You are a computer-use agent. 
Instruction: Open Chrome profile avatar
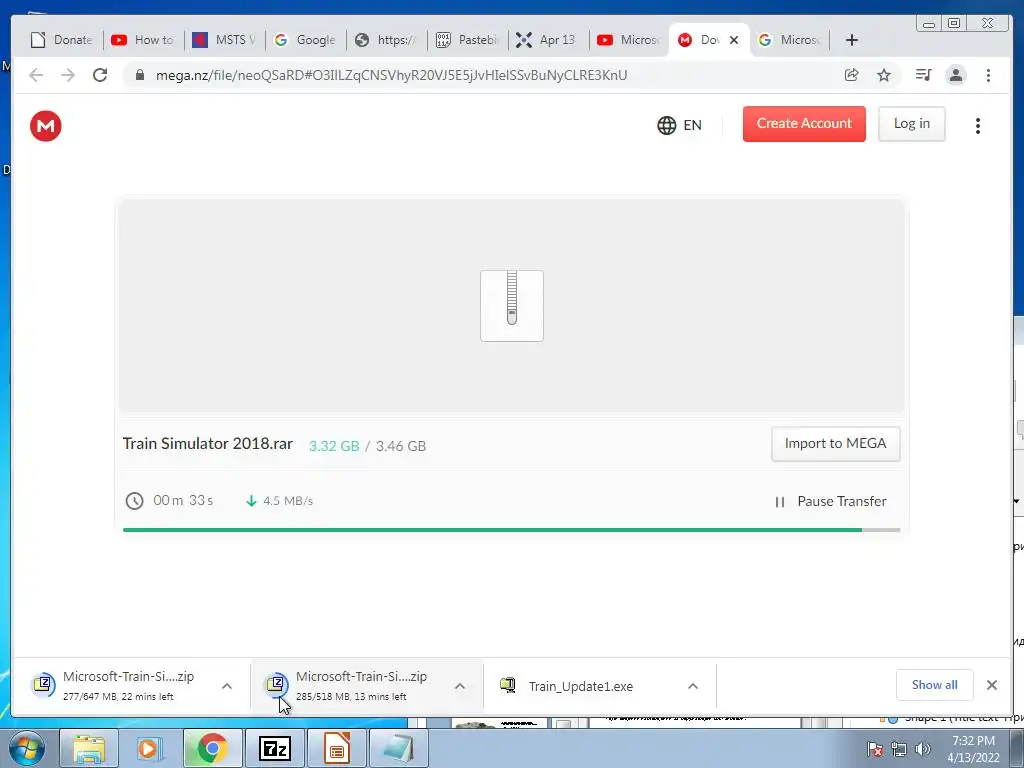tap(955, 75)
